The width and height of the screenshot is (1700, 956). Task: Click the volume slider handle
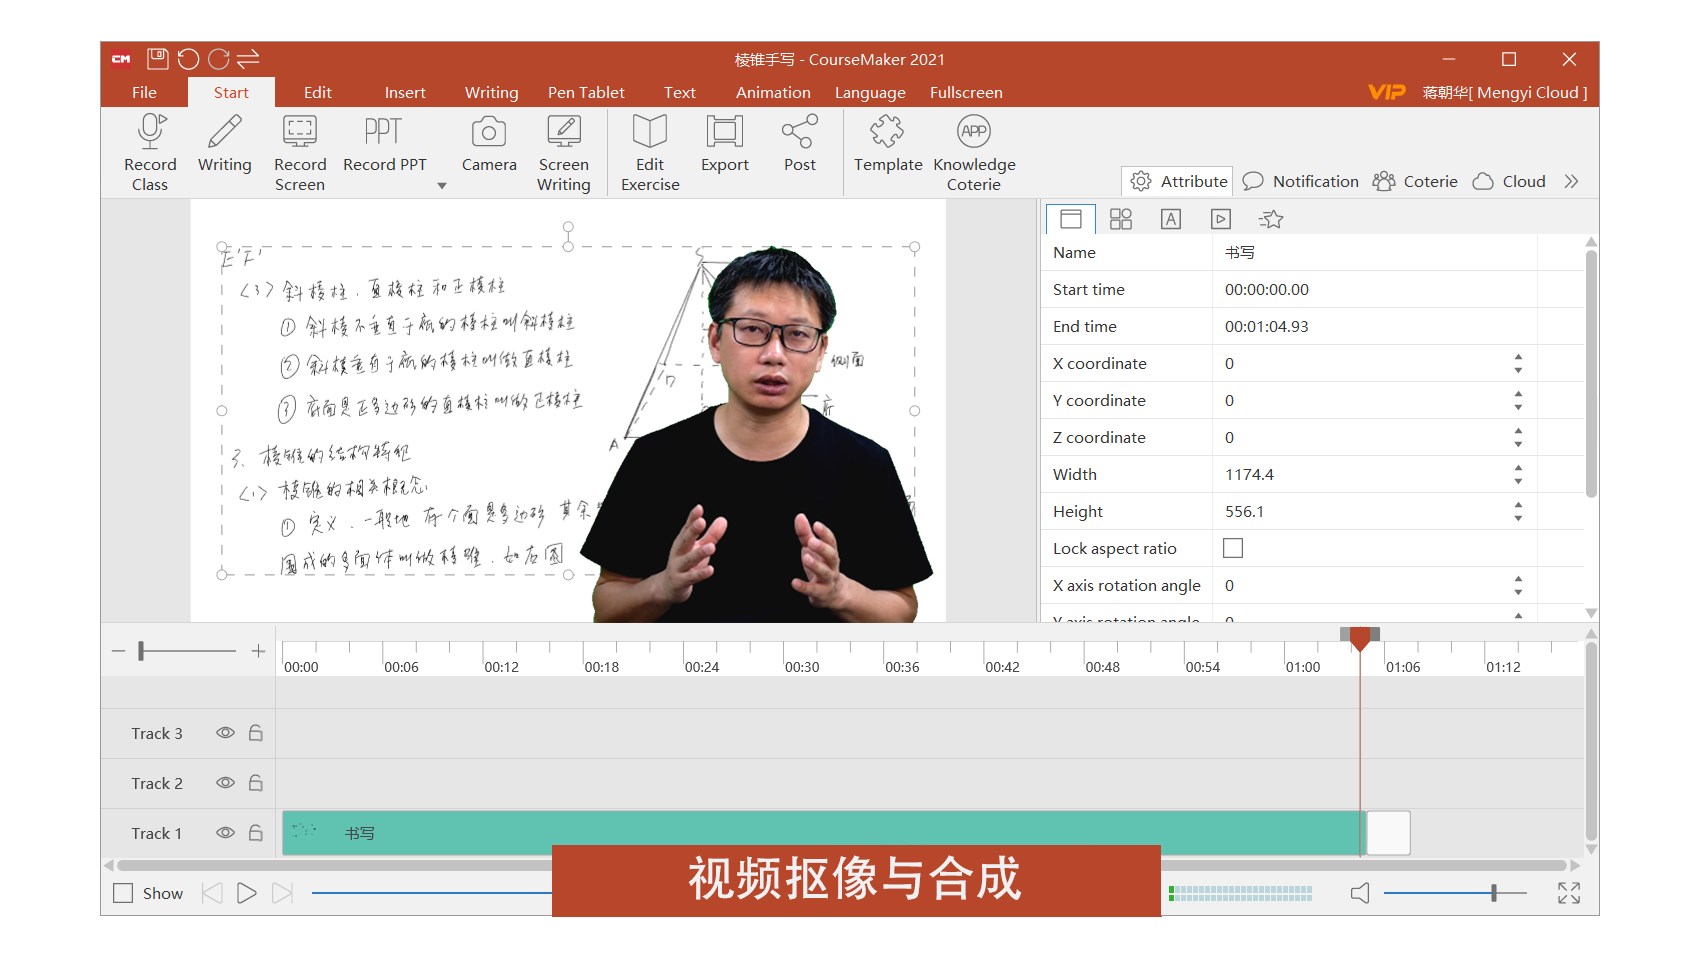pos(1493,893)
